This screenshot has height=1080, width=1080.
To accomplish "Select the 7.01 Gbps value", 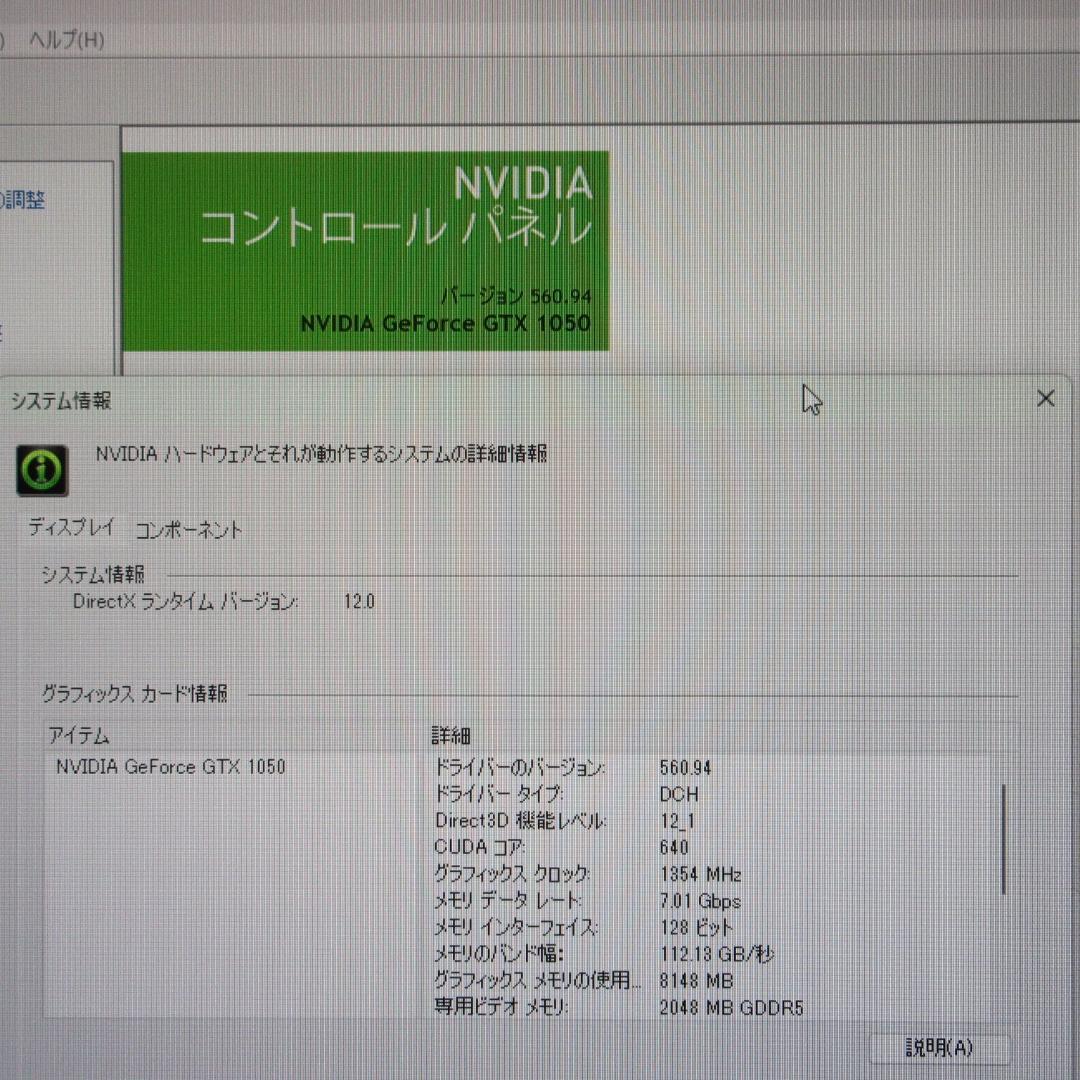I will 700,901.
